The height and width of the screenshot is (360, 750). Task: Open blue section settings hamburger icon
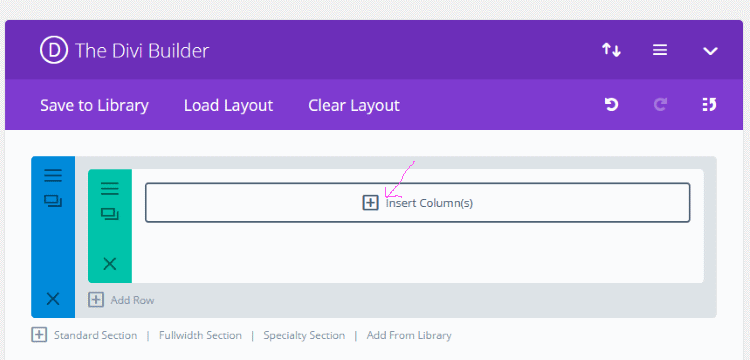(53, 175)
